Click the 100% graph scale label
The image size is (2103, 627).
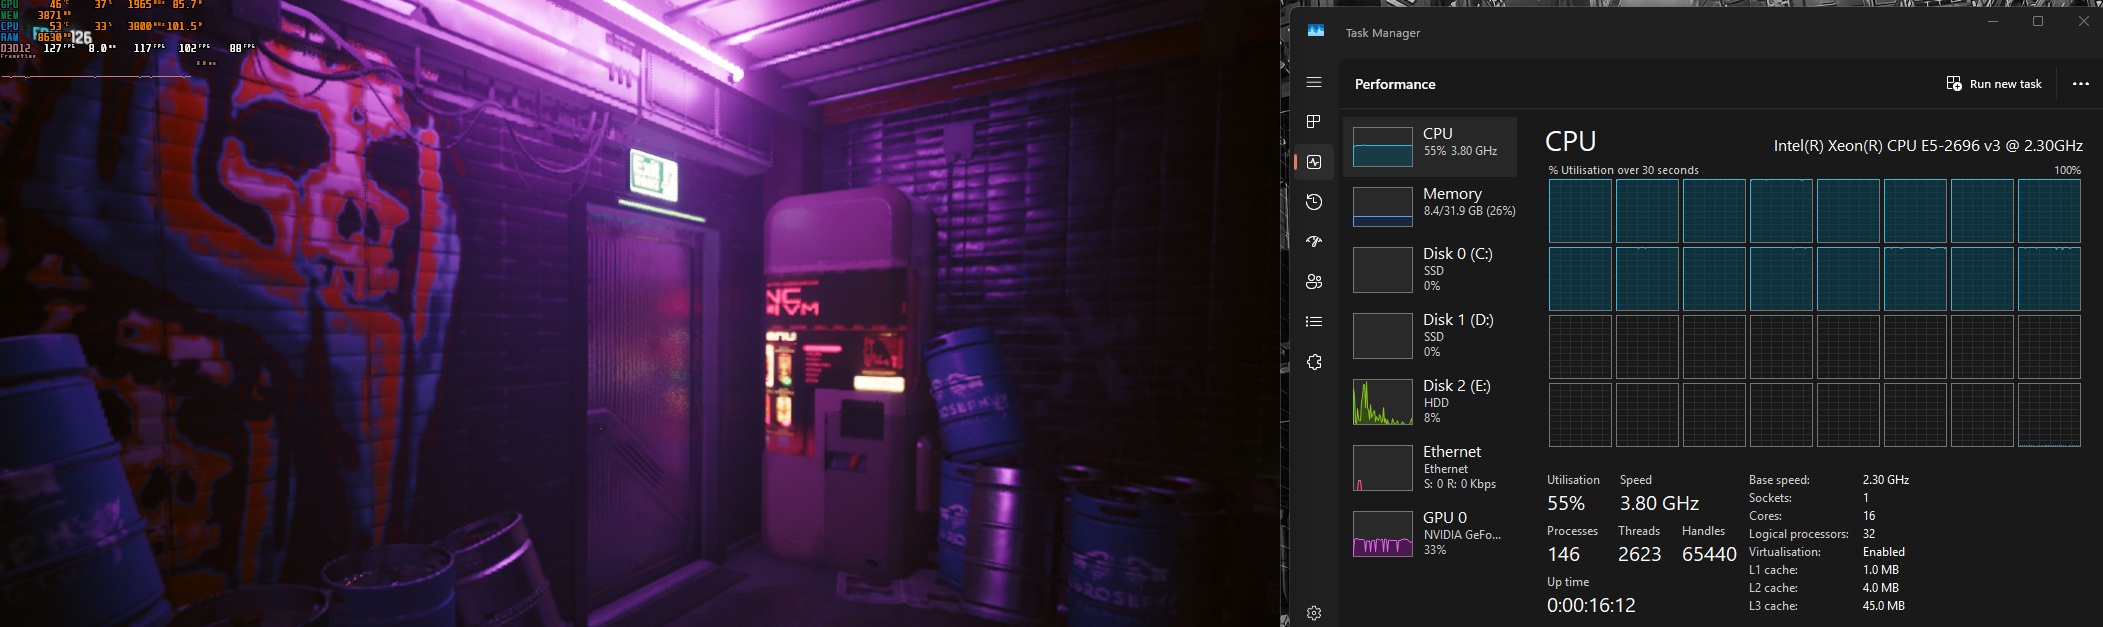point(2067,170)
